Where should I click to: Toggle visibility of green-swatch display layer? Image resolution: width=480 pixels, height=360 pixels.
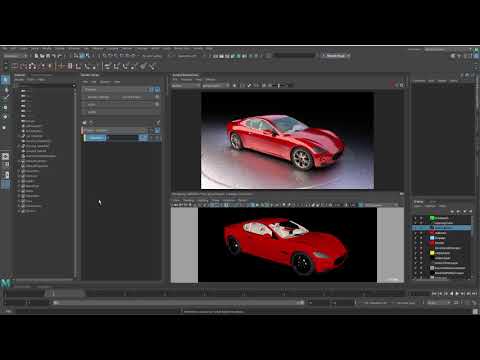point(415,218)
